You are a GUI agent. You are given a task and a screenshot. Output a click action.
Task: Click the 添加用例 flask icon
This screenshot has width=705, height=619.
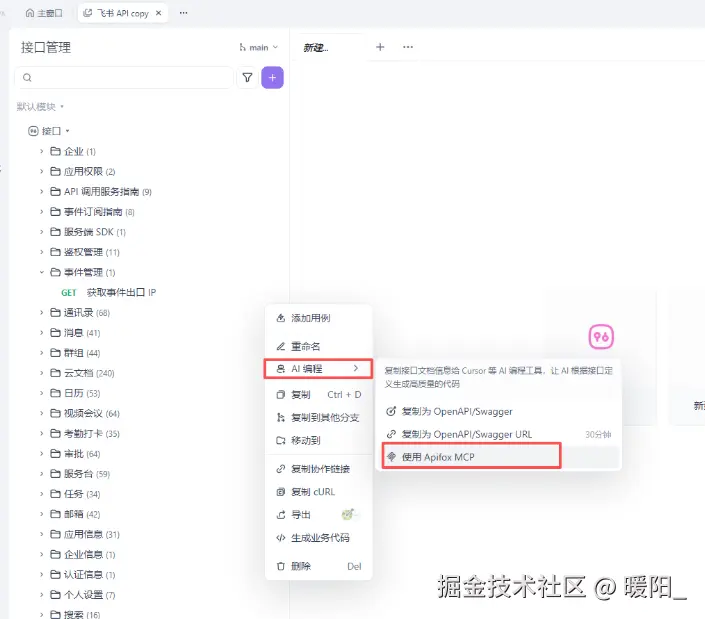[281, 318]
